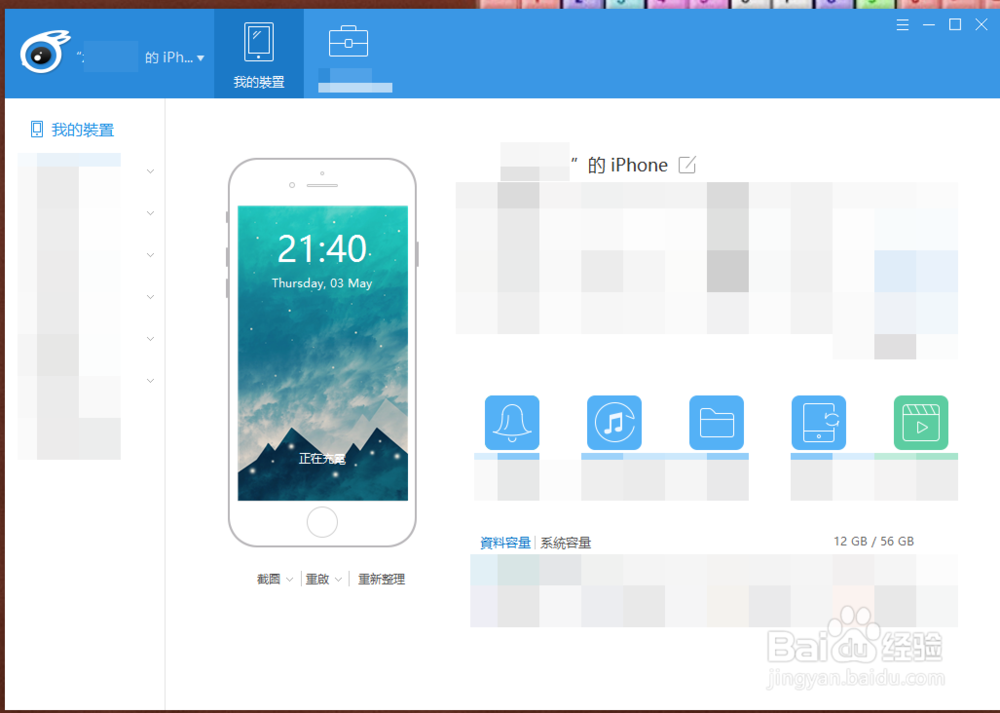Screen dimensions: 1000x713
Task: Click 重新整理 to refresh device
Action: [381, 579]
